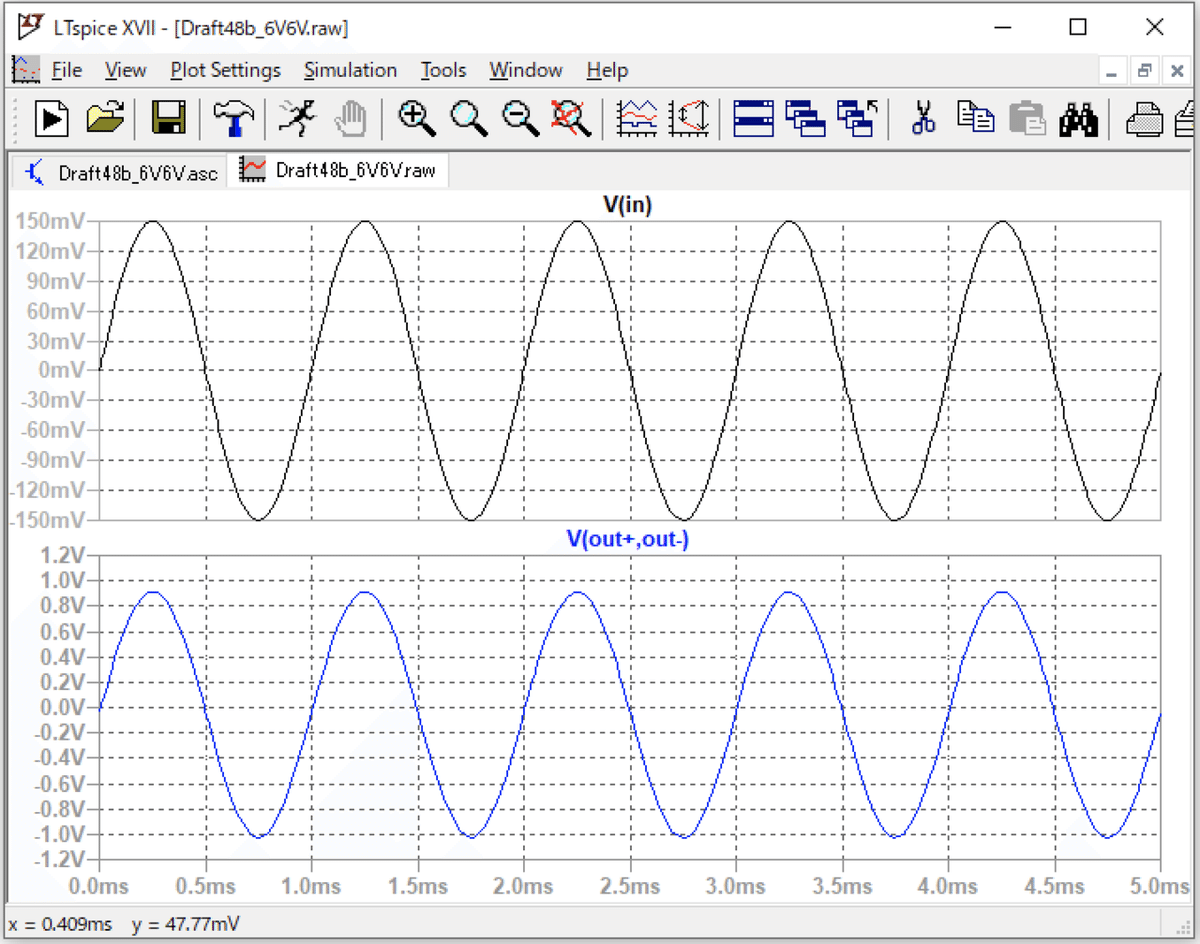
Task: Click the Zoom Full Extents crossed magnifier
Action: click(x=572, y=119)
